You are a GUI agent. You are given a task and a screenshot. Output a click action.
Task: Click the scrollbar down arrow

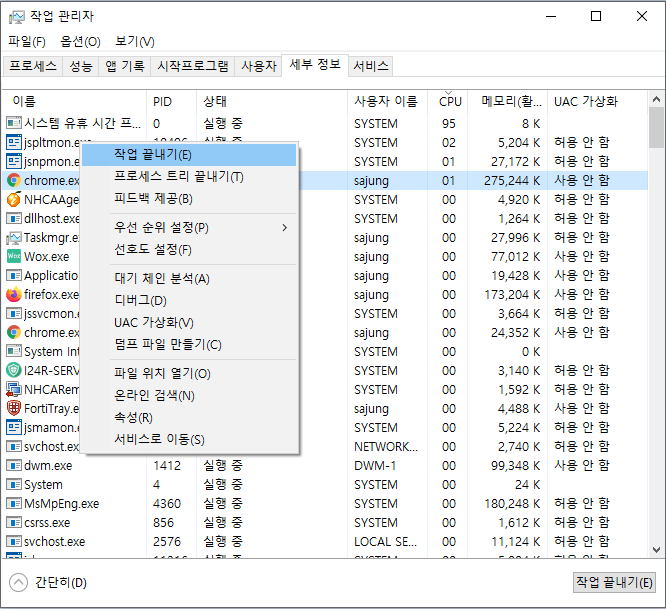(x=656, y=550)
